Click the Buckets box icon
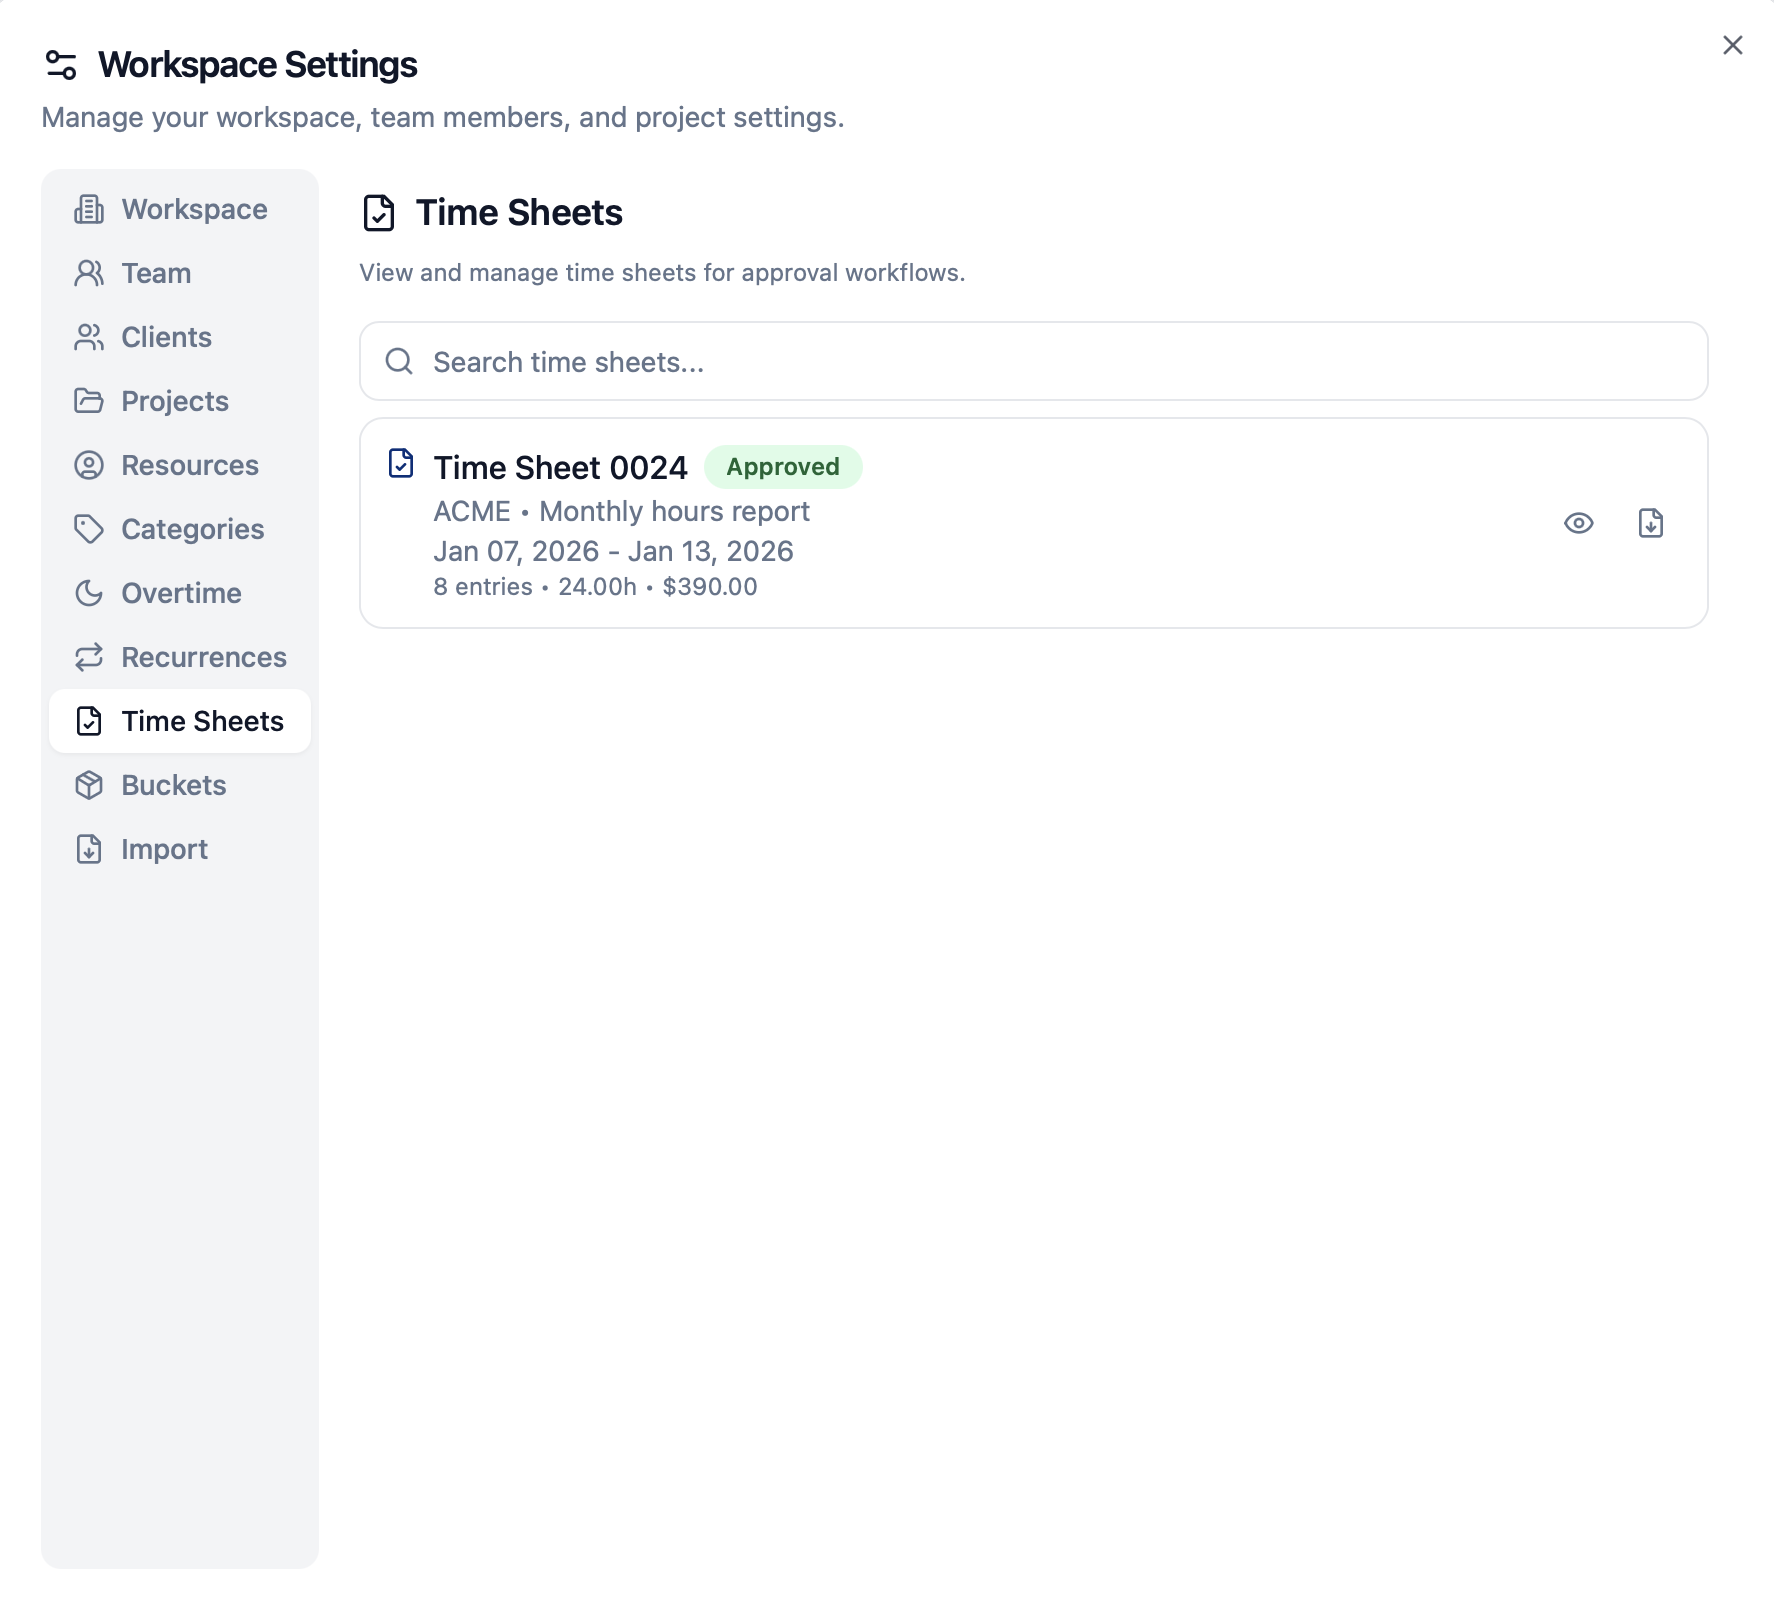The width and height of the screenshot is (1774, 1608). click(x=89, y=785)
